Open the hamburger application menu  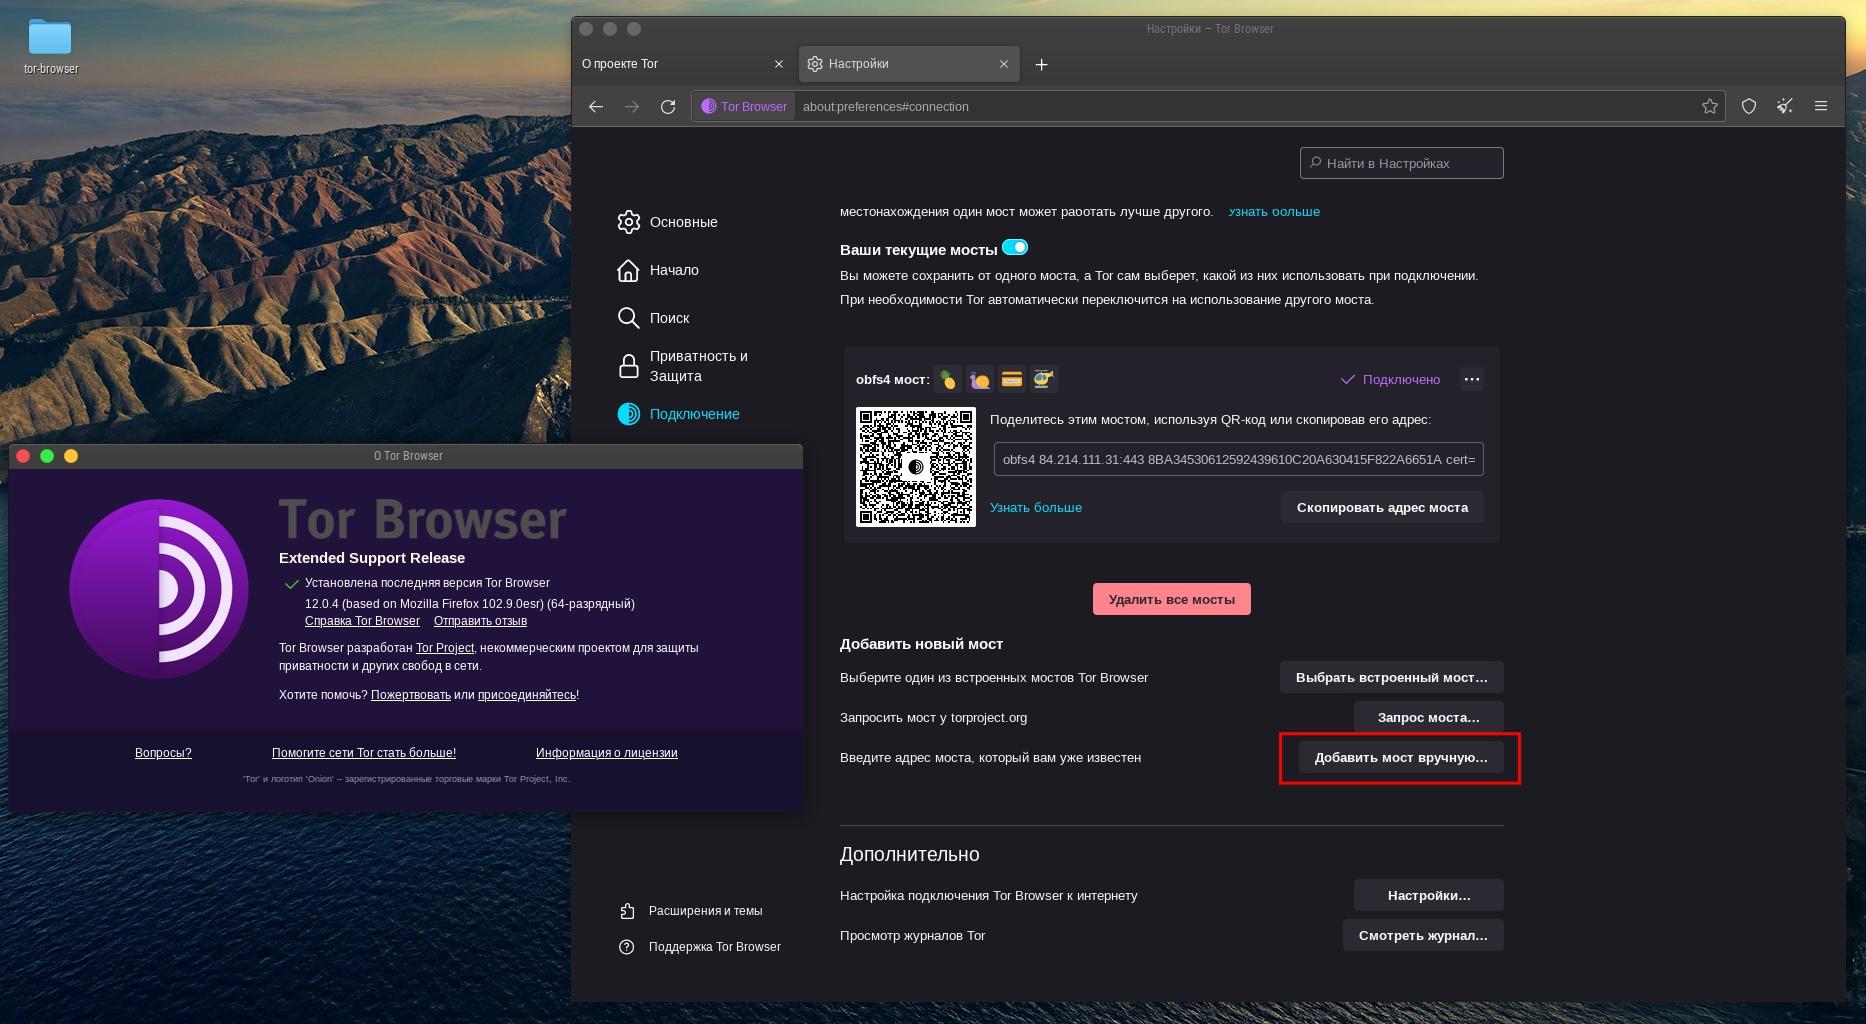tap(1821, 106)
